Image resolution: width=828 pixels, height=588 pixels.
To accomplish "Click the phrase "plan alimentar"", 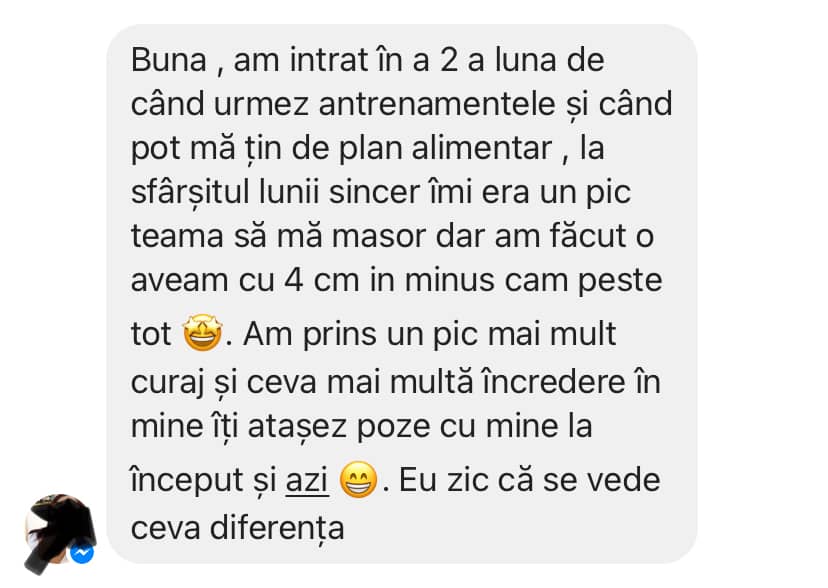I will tap(445, 149).
